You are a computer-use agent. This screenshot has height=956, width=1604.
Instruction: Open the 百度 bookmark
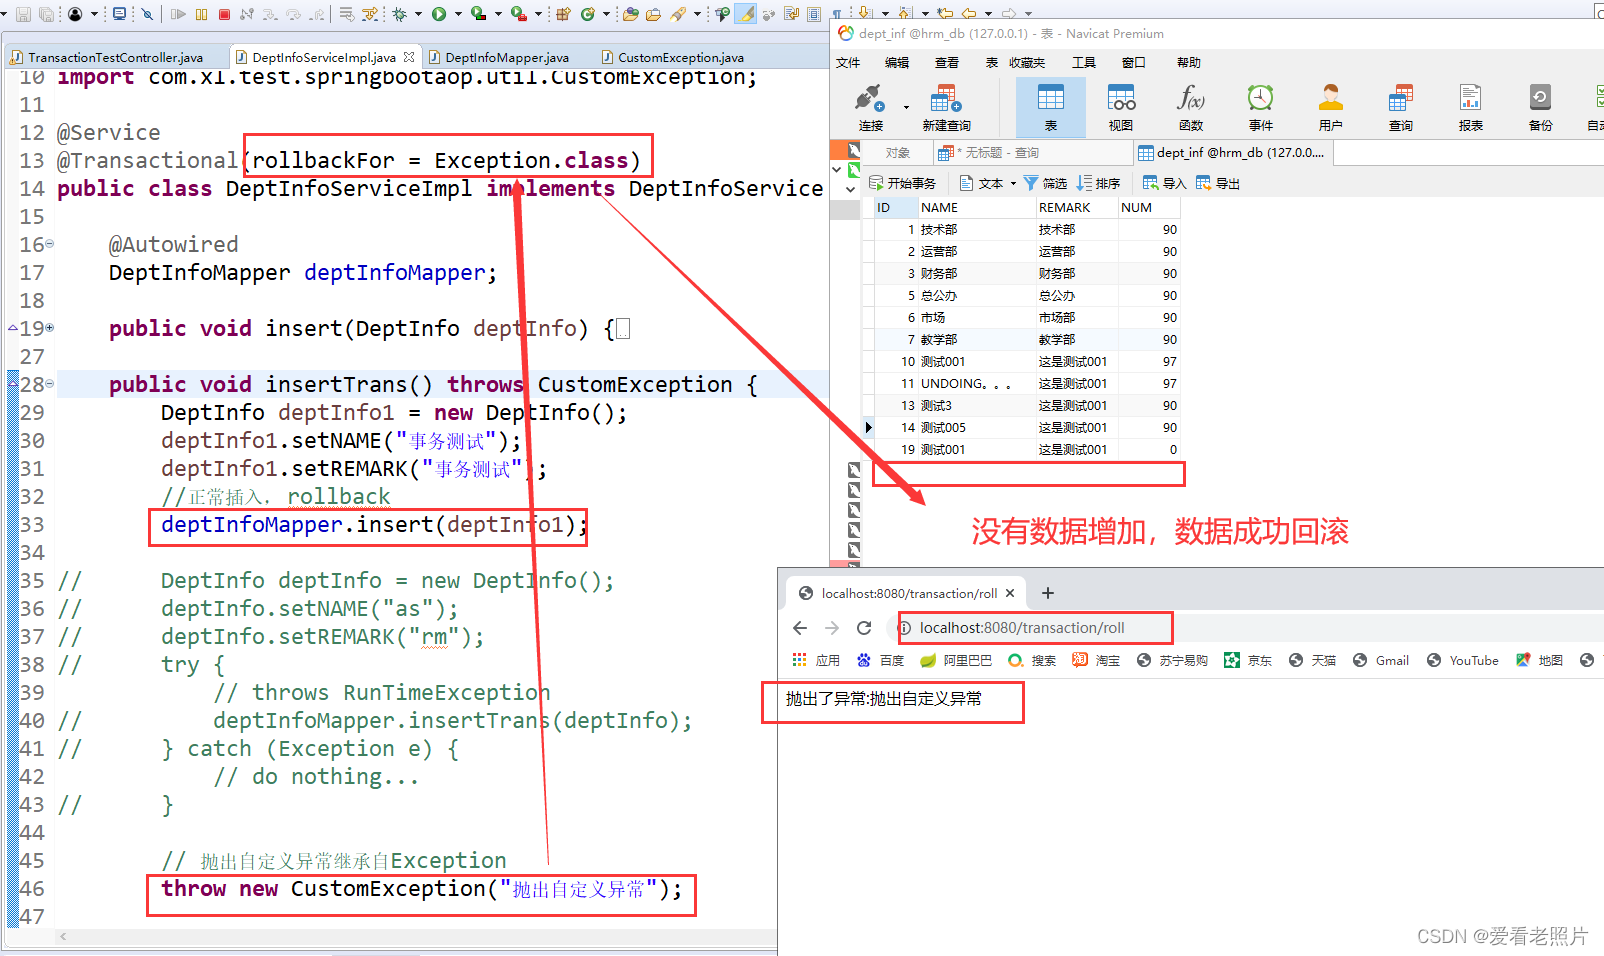[881, 660]
